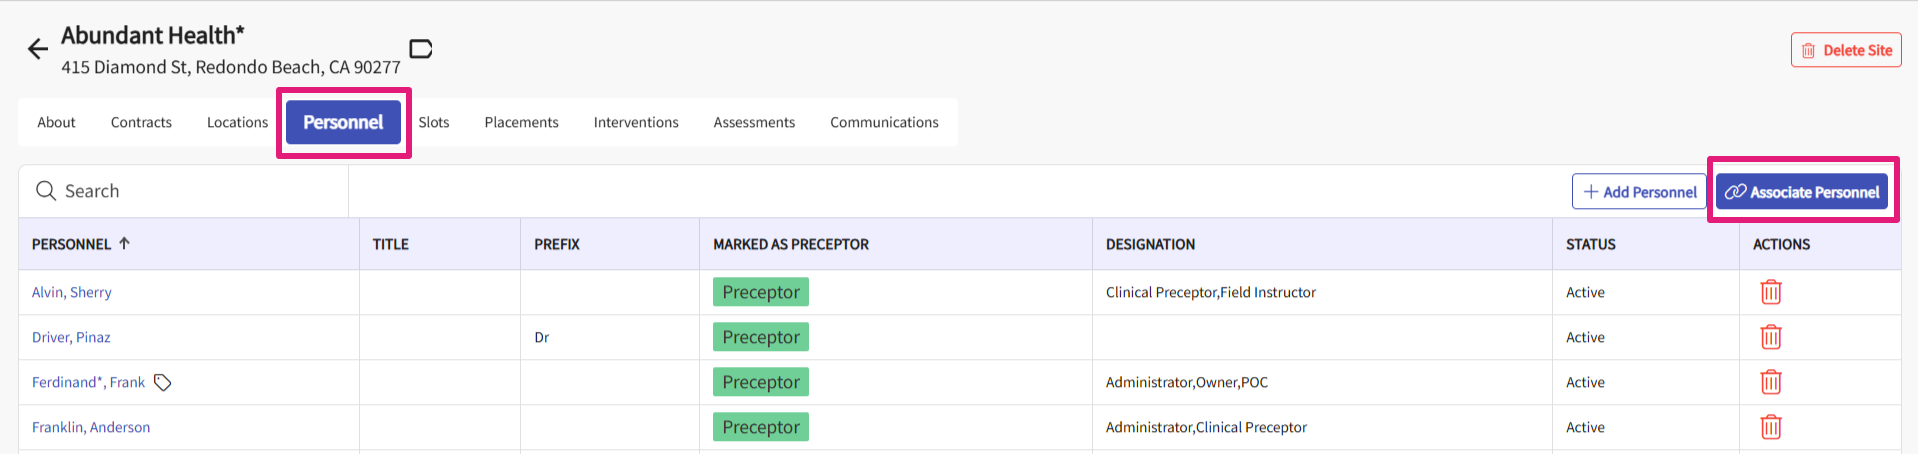Click the Preceptor badge for Driver, Pinaz
Viewport: 1918px width, 454px height.
point(760,337)
